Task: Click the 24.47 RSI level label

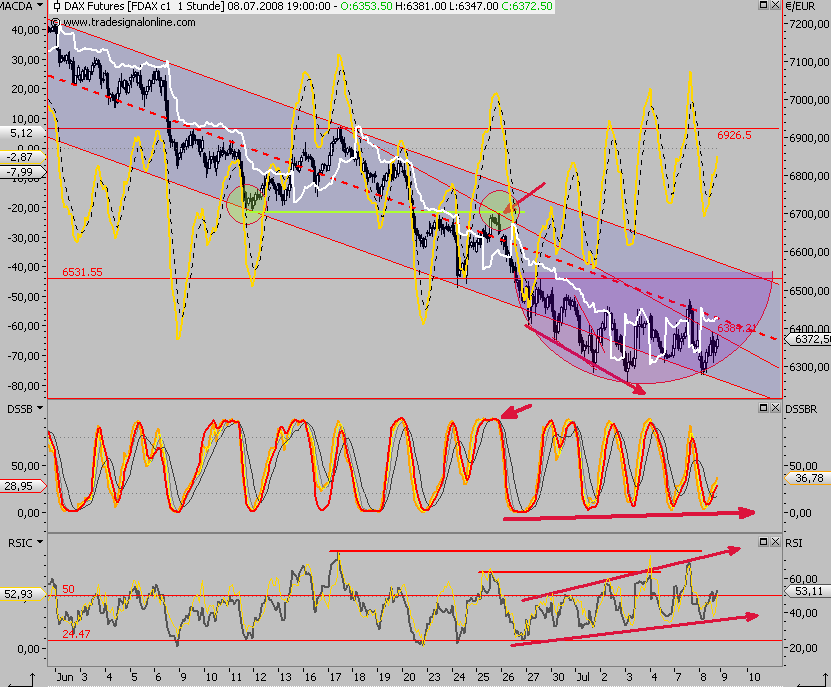Action: point(76,633)
